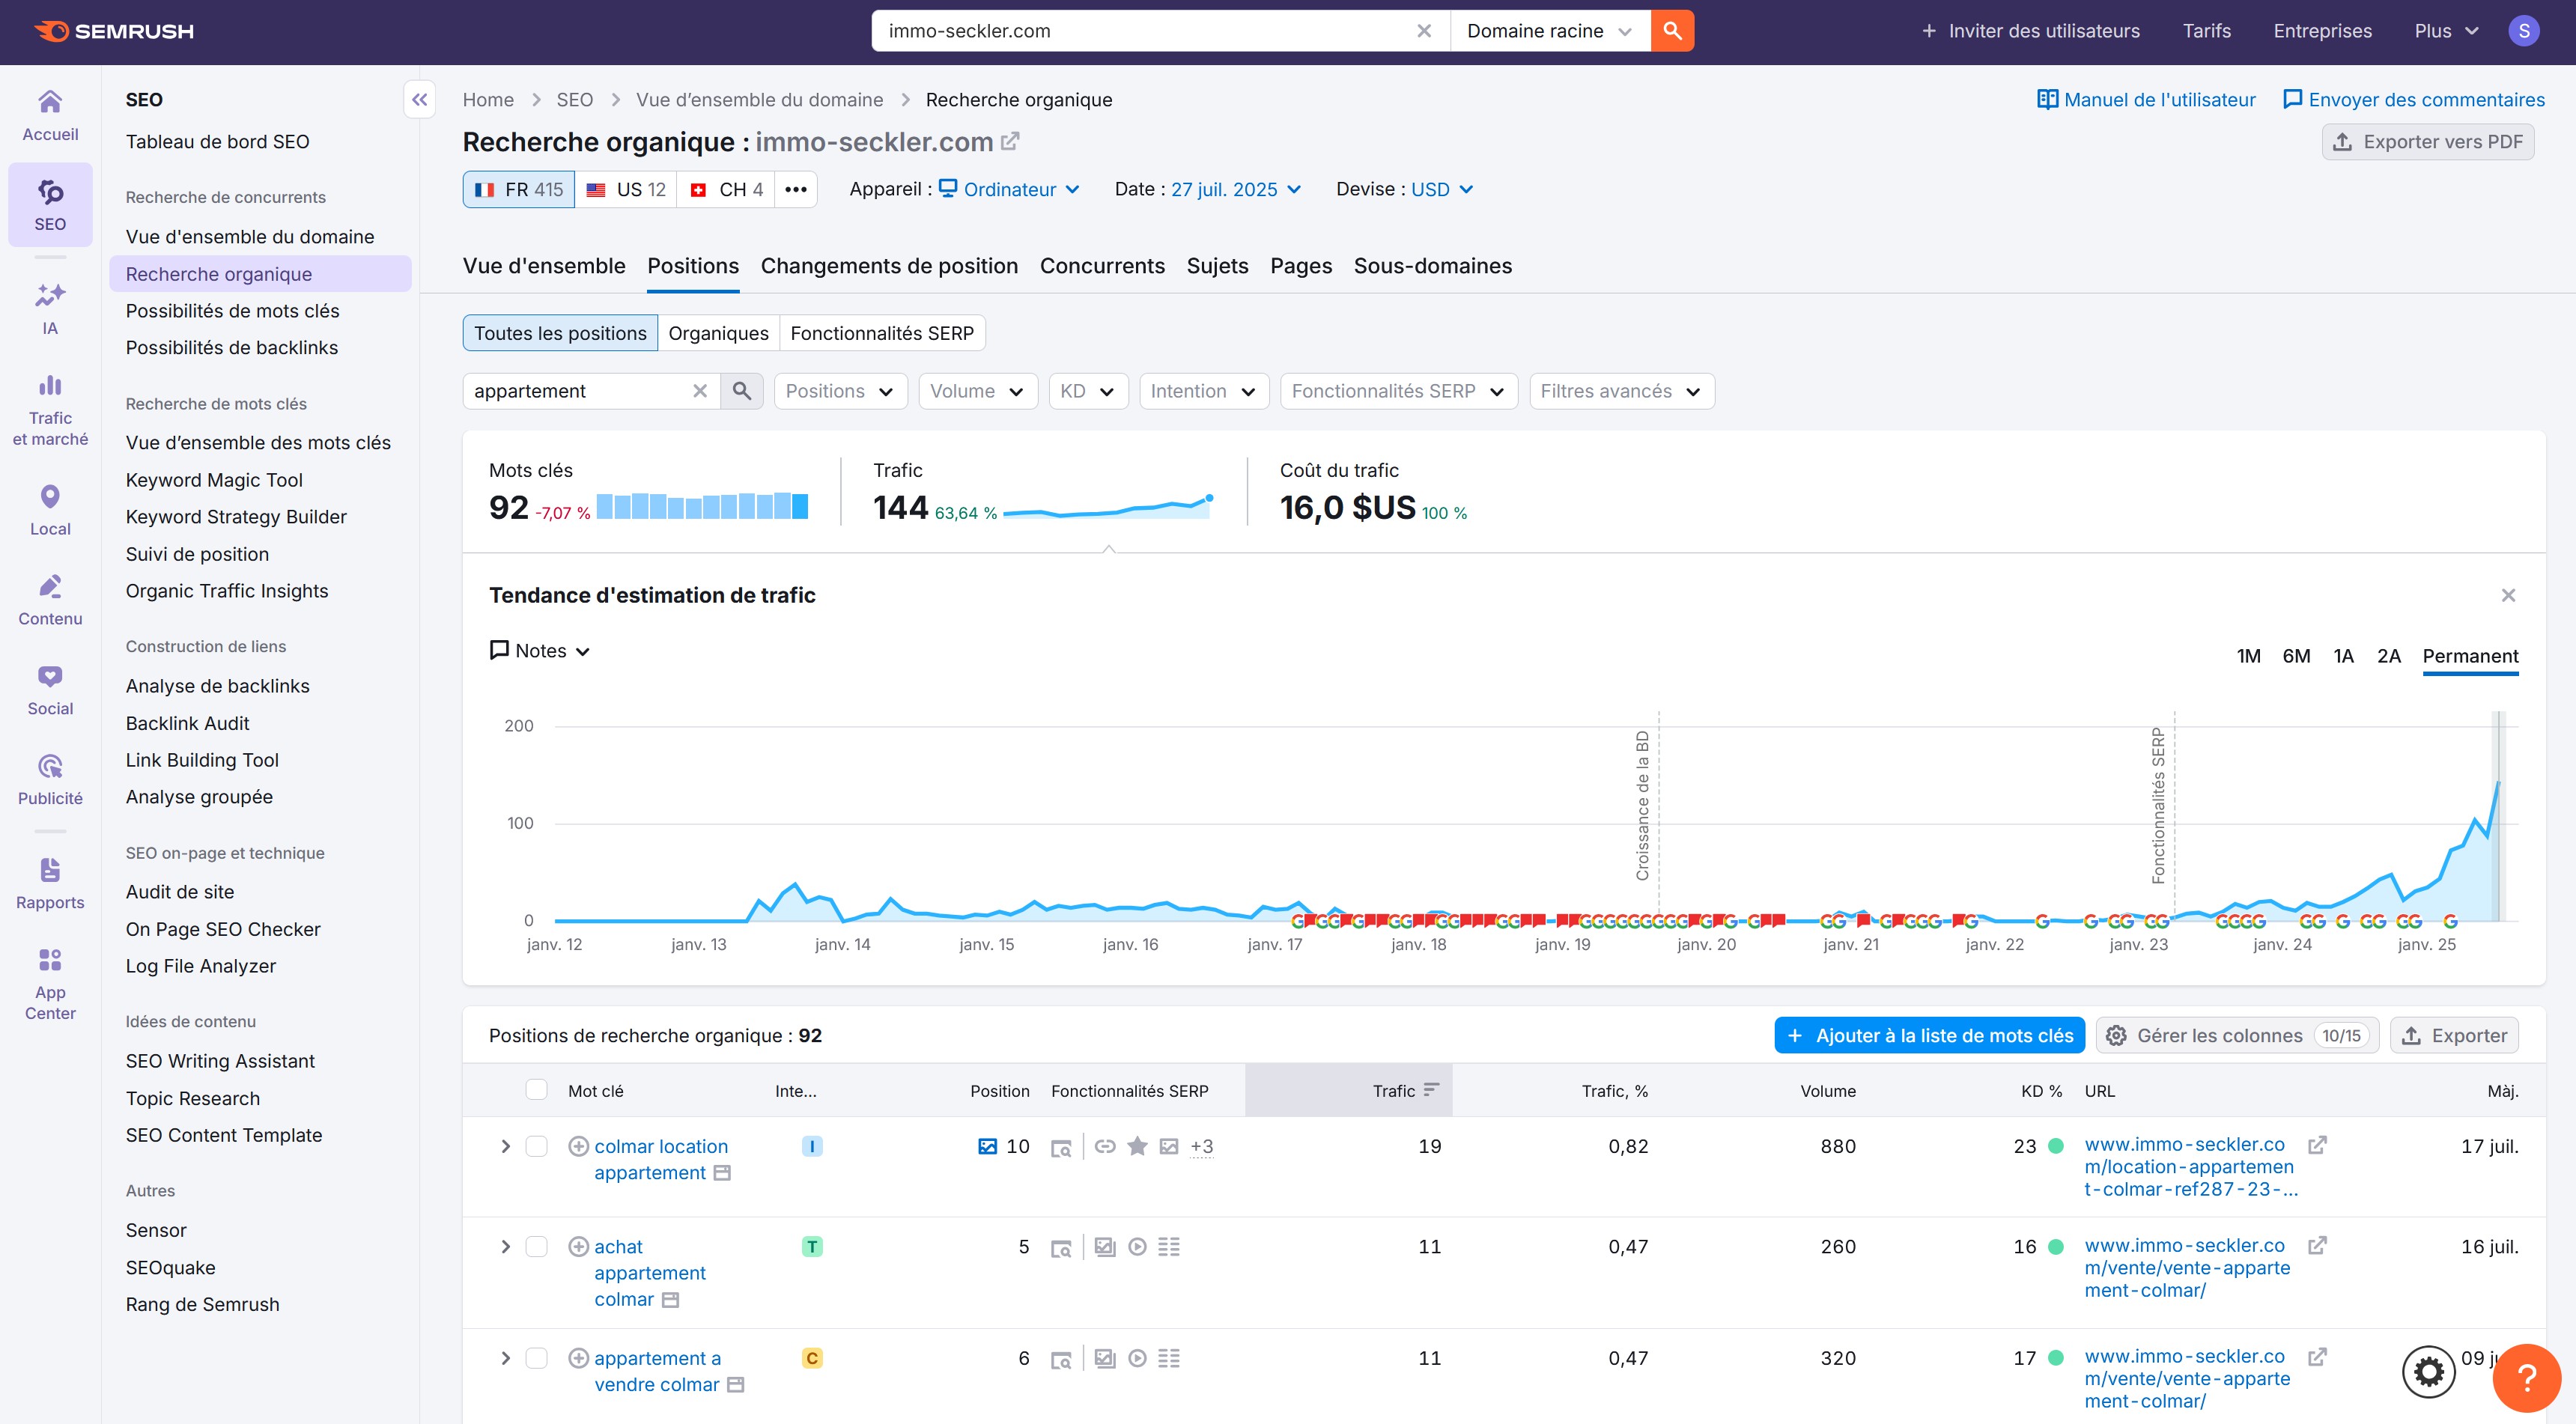Viewport: 2576px width, 1424px height.
Task: Click Exporter vers PDF button
Action: pos(2427,141)
